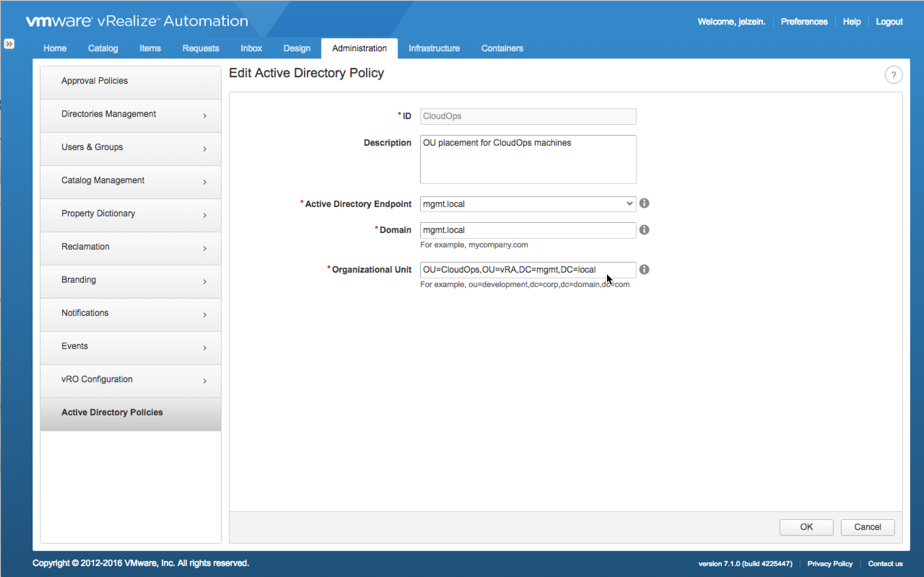
Task: Click inside the Description text area
Action: tap(527, 160)
